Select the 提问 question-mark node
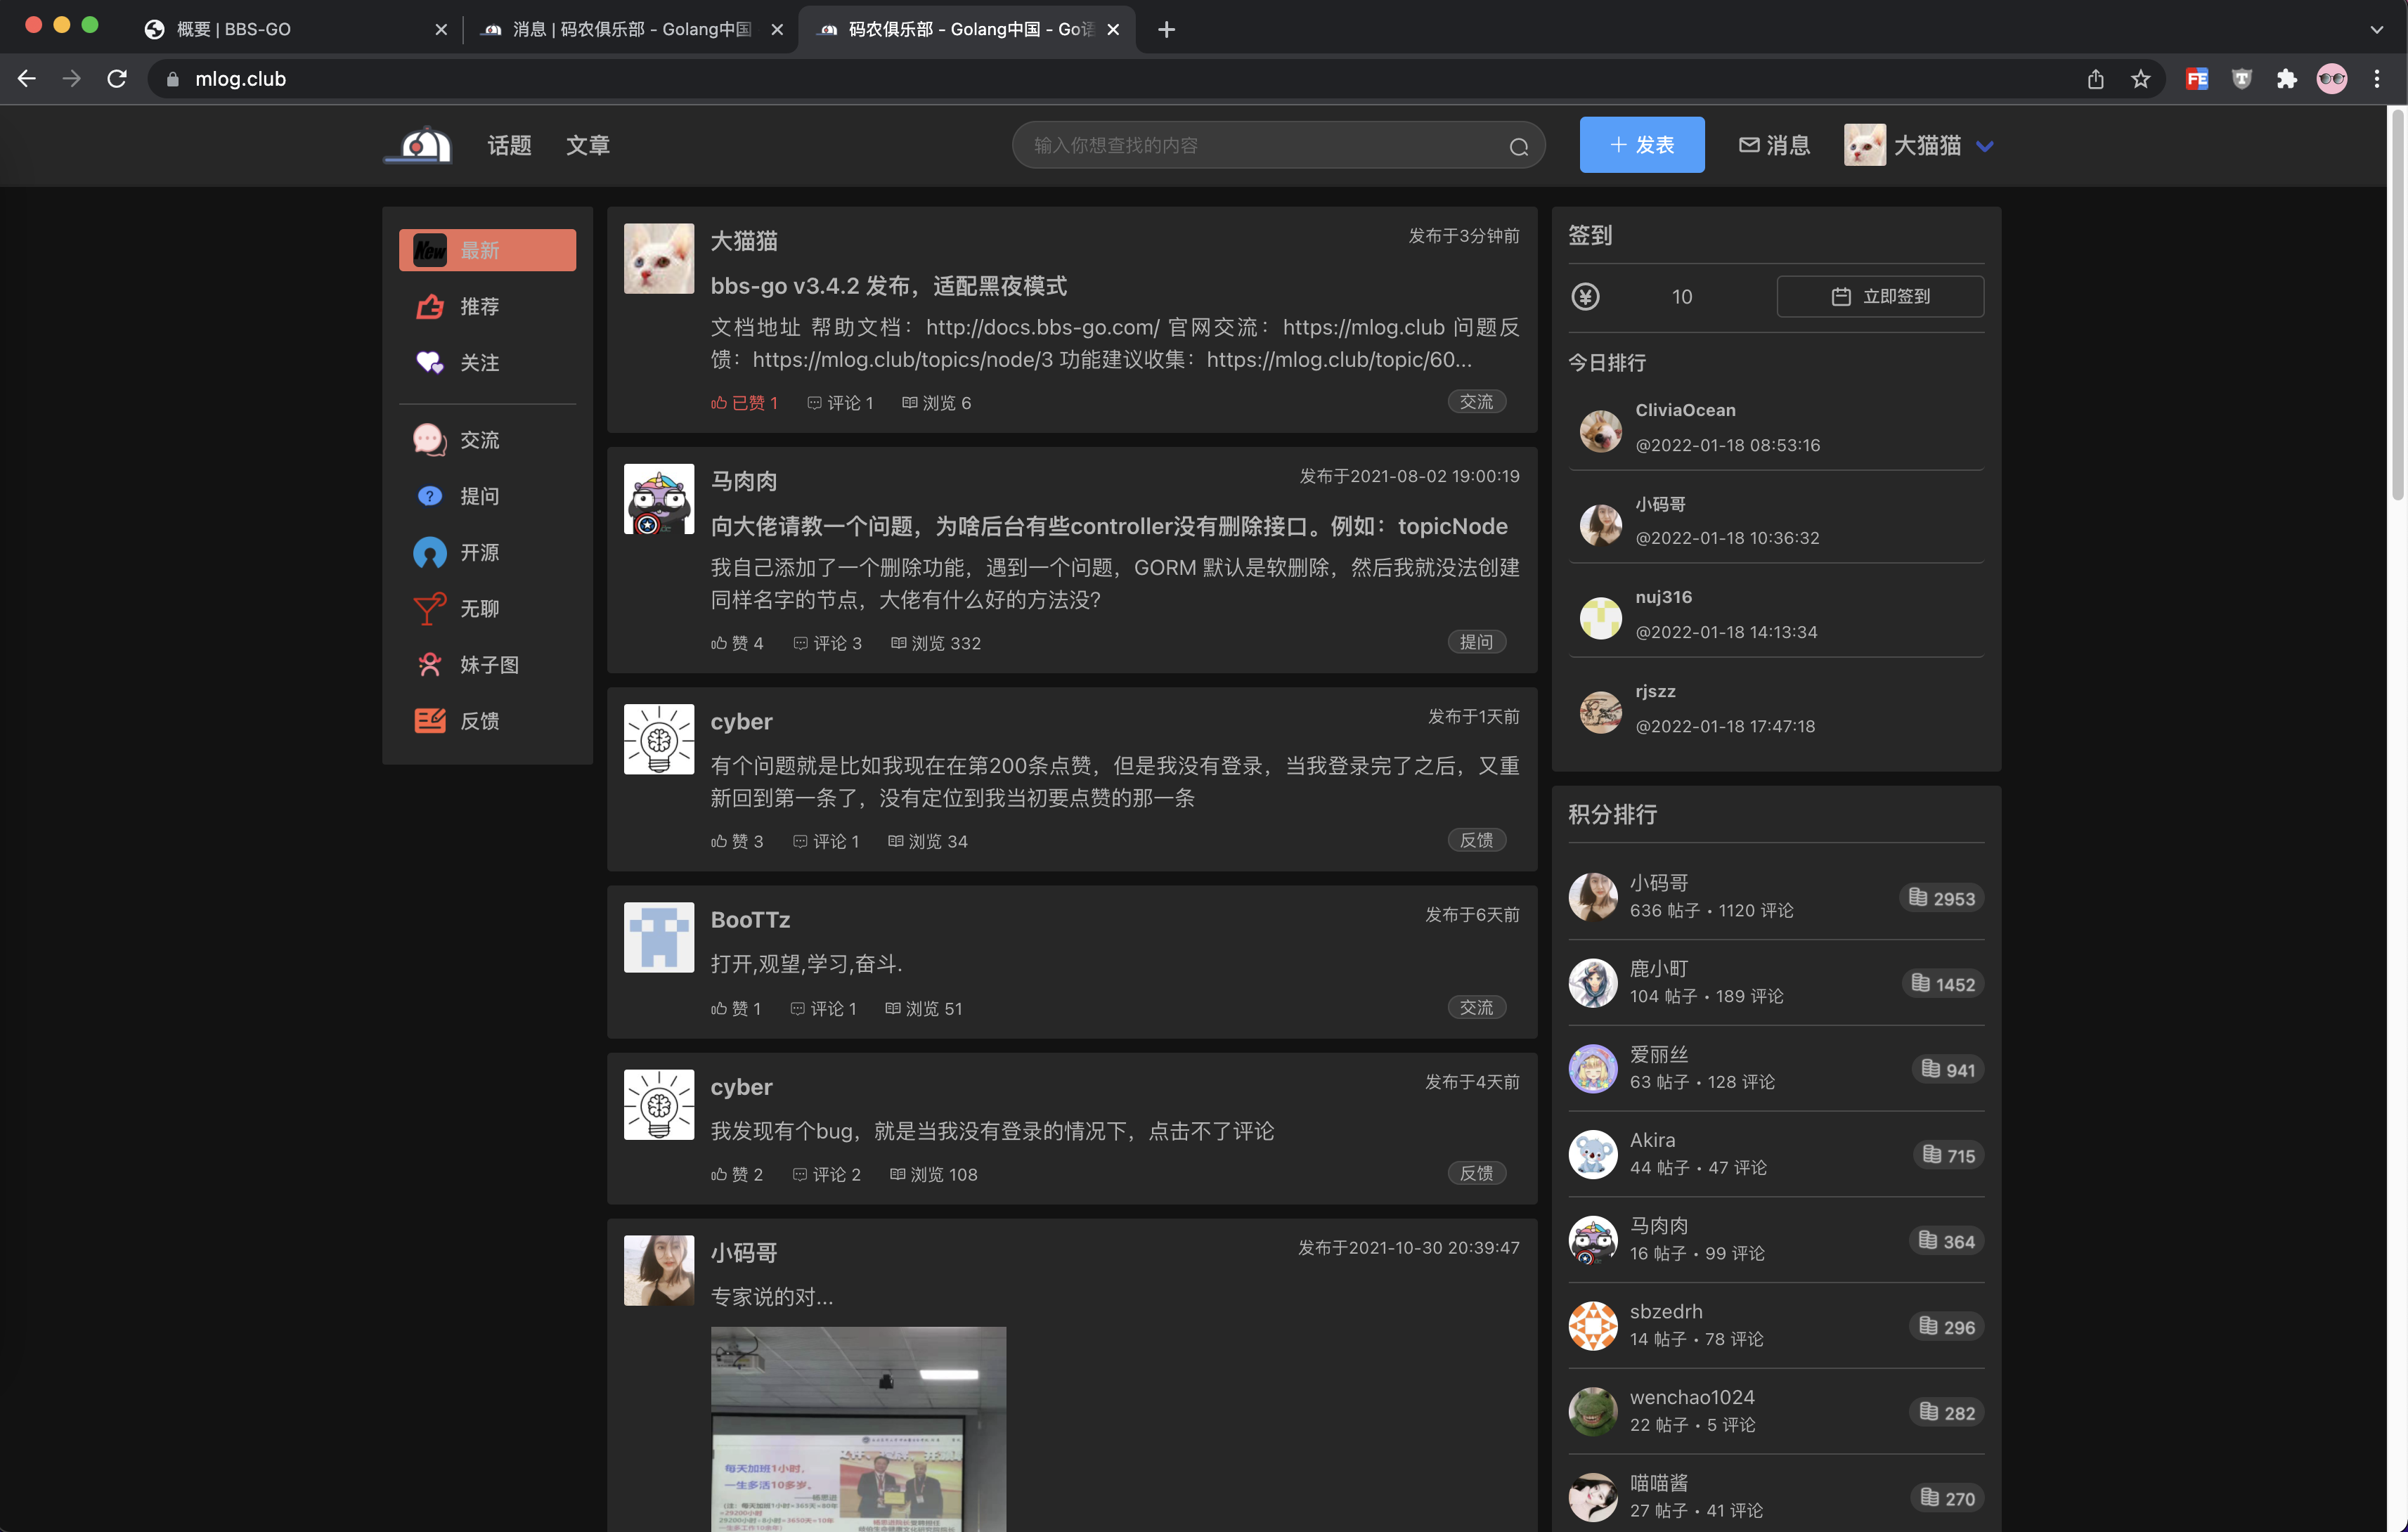This screenshot has height=1532, width=2408. click(430, 496)
